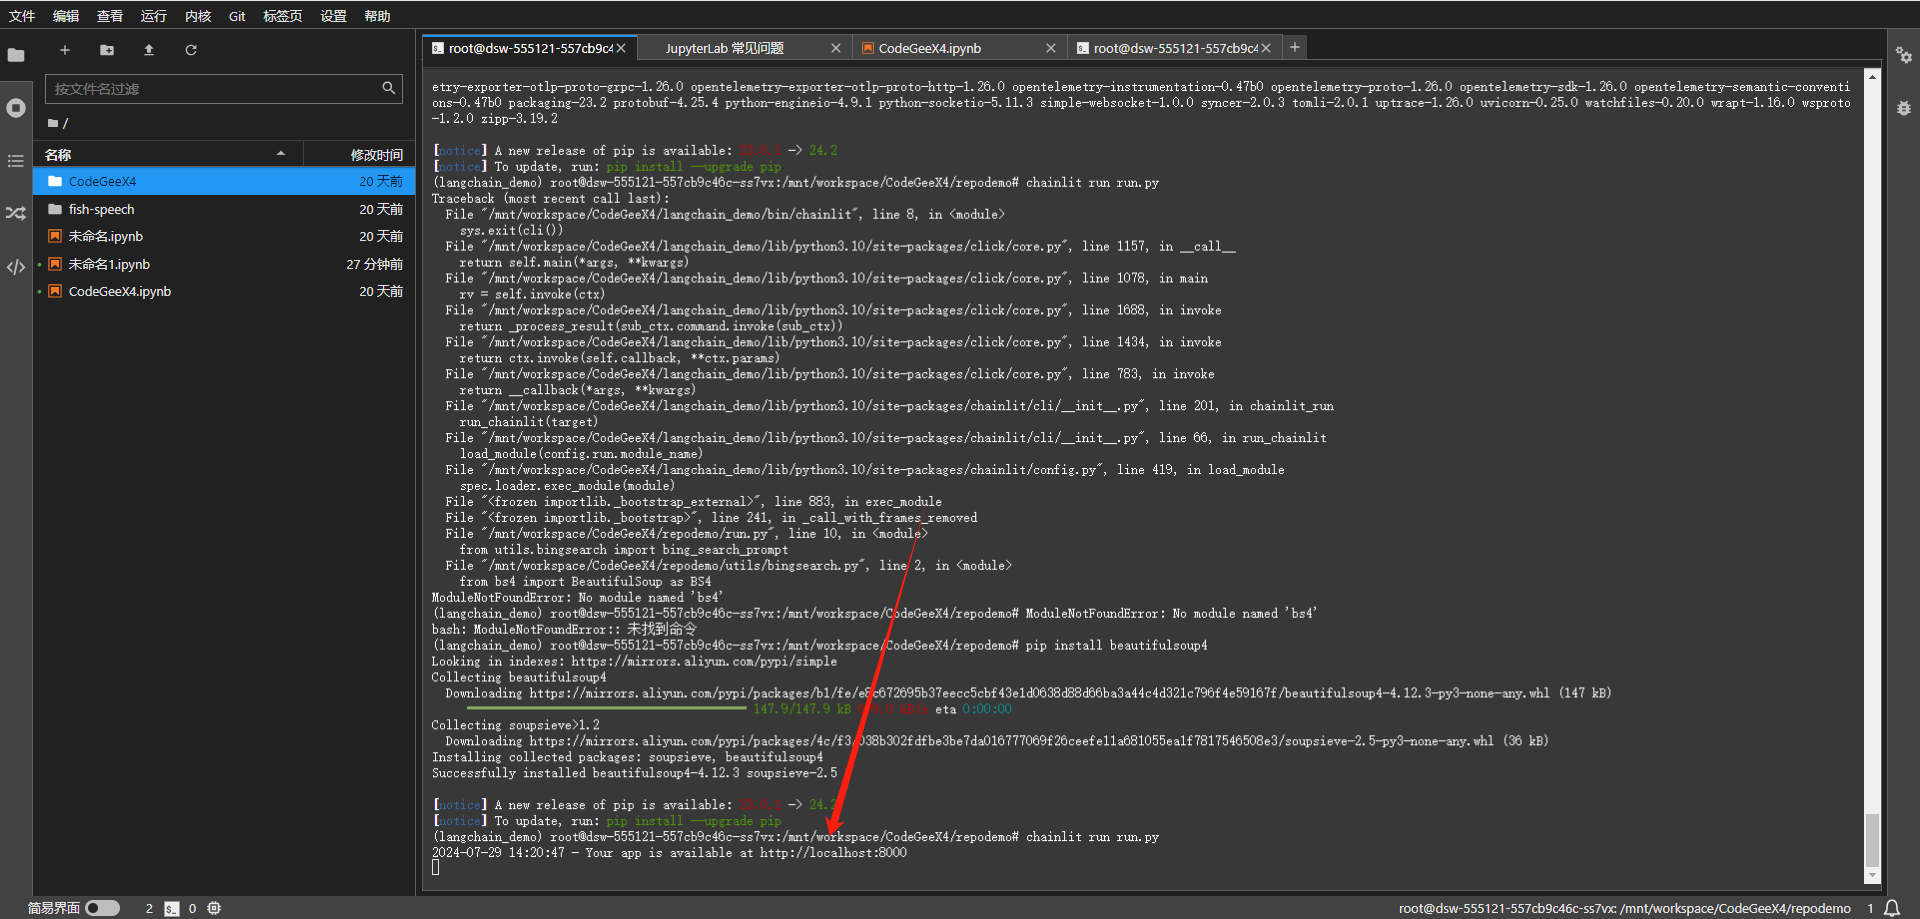Open the 运行 menu
1920x919 pixels.
[x=154, y=16]
